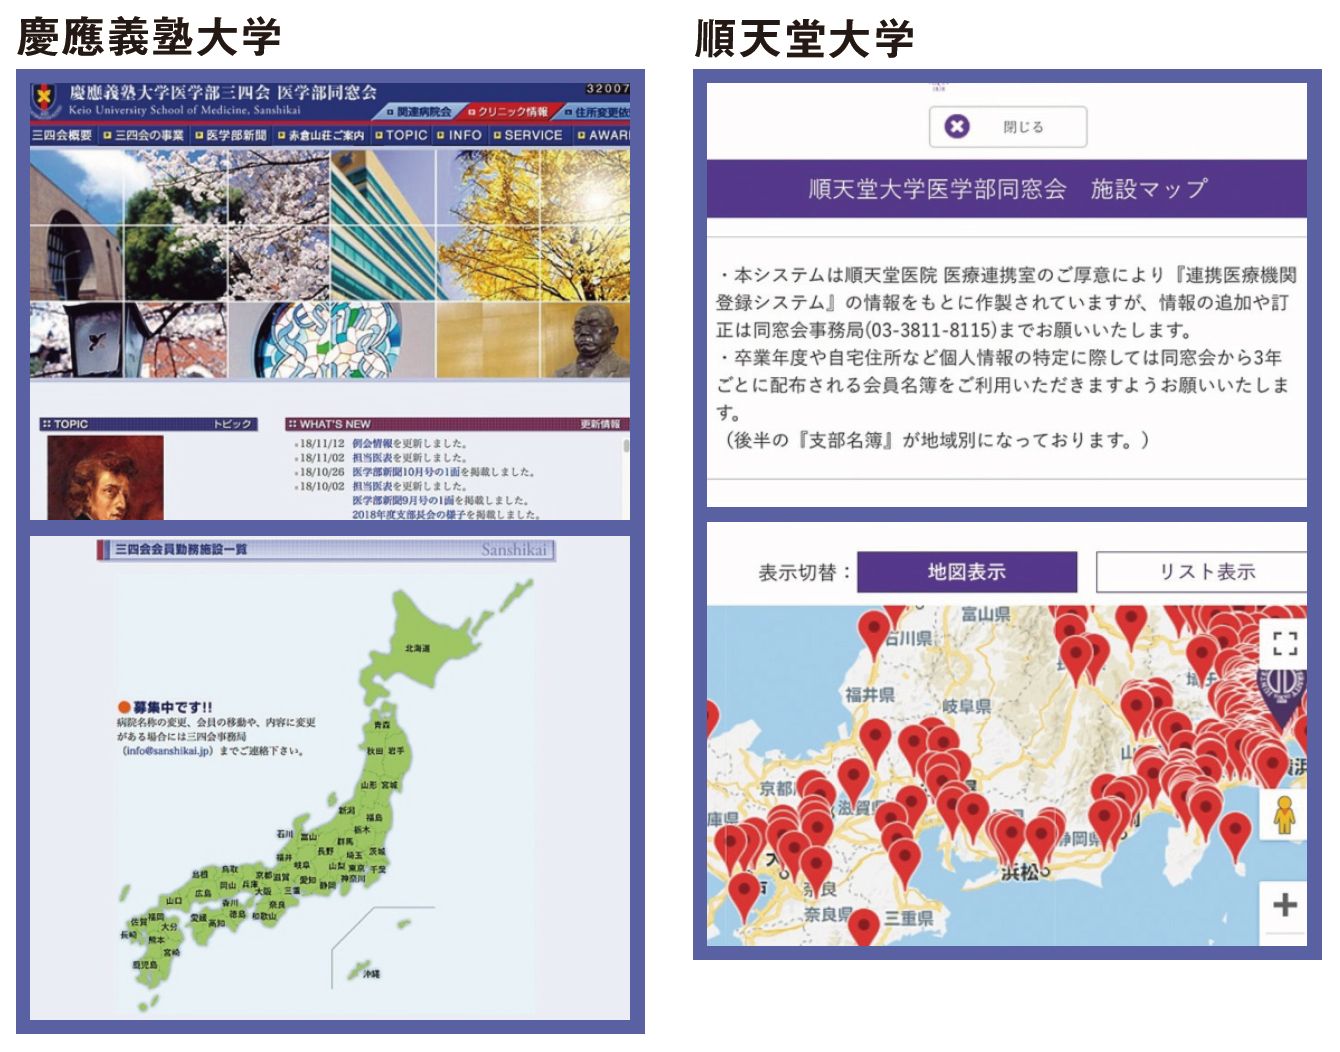Image resolution: width=1340 pixels, height=1052 pixels.
Task: Click the portrait thumbnail under TOPIC
Action: (x=104, y=478)
